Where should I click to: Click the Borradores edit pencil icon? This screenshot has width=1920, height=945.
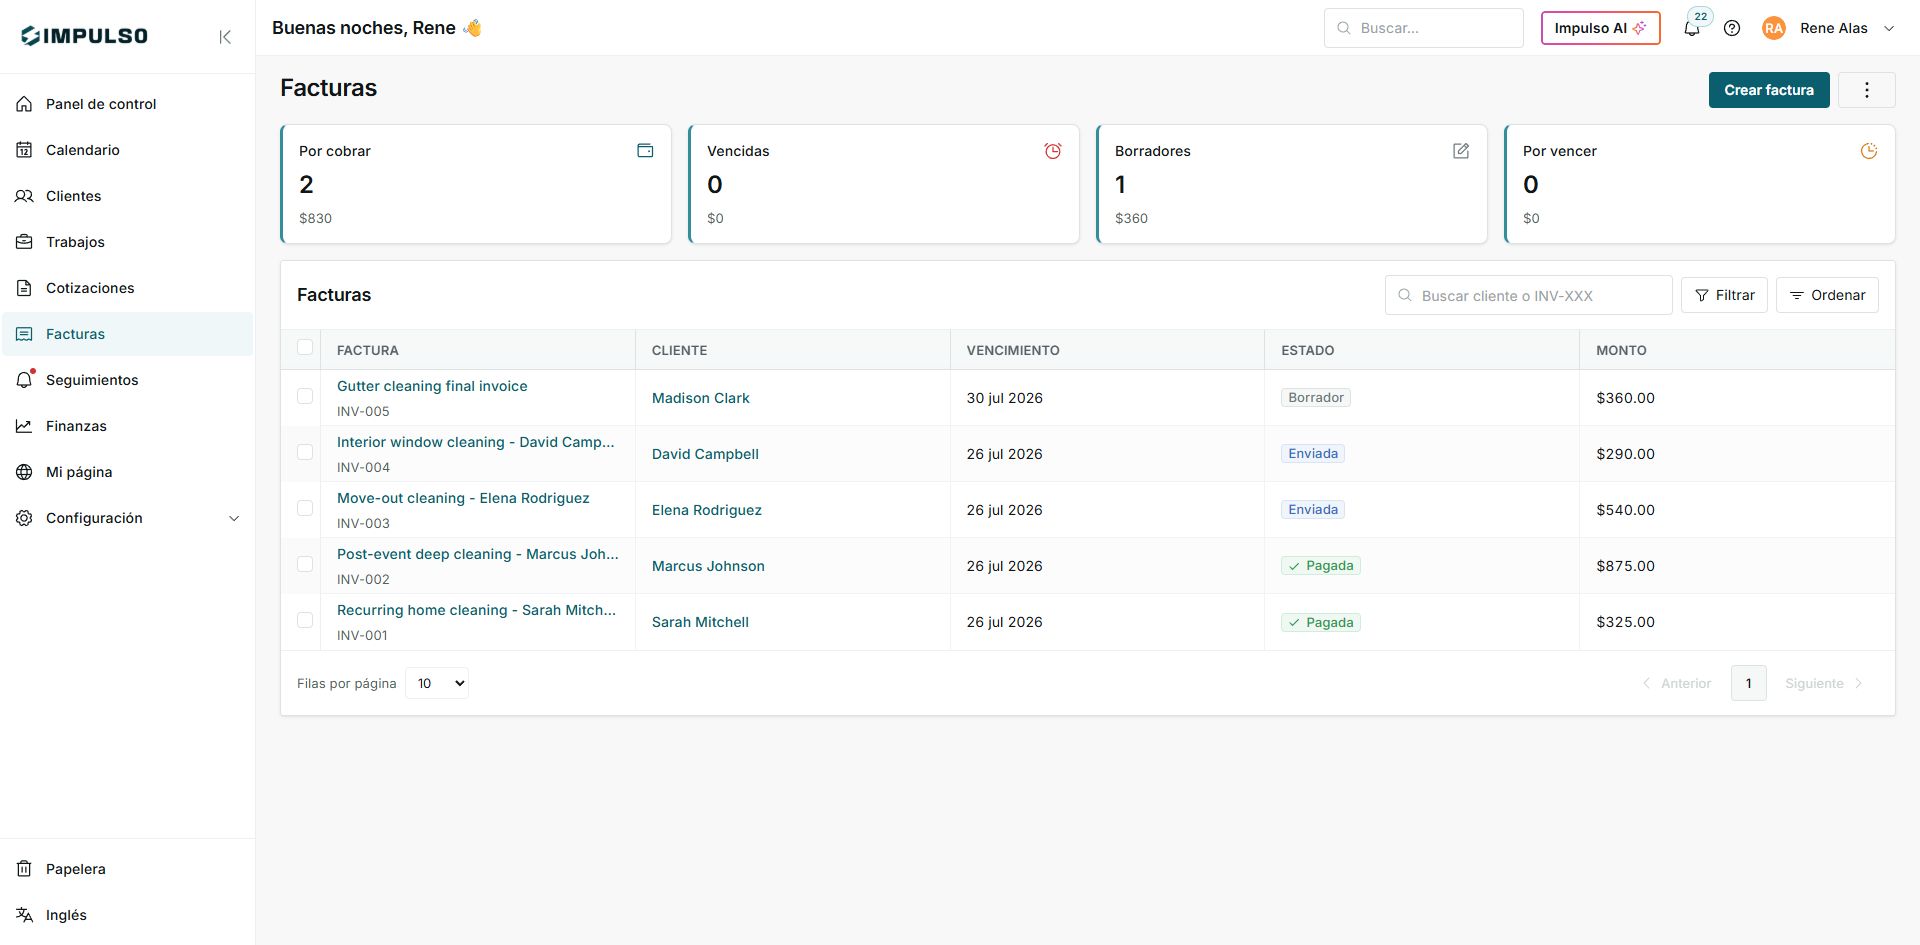point(1461,151)
